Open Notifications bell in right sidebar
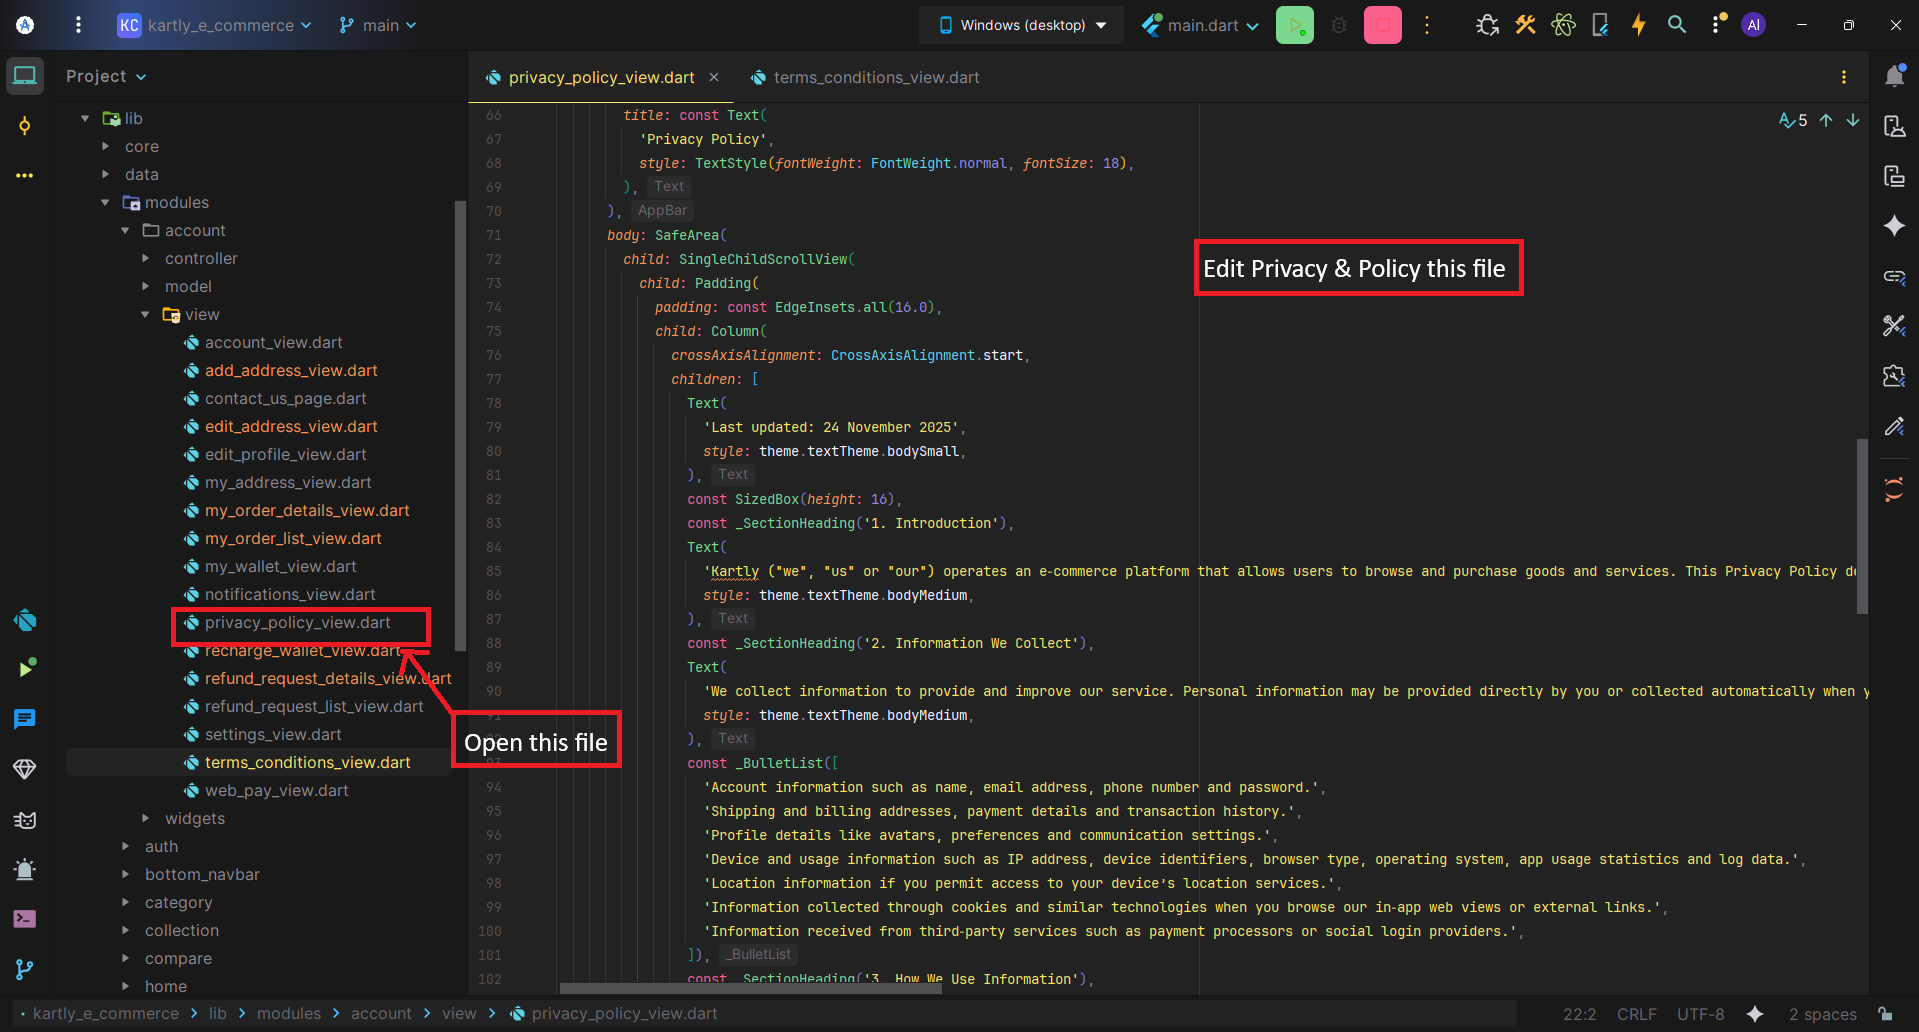The height and width of the screenshot is (1032, 1919). (x=1894, y=77)
